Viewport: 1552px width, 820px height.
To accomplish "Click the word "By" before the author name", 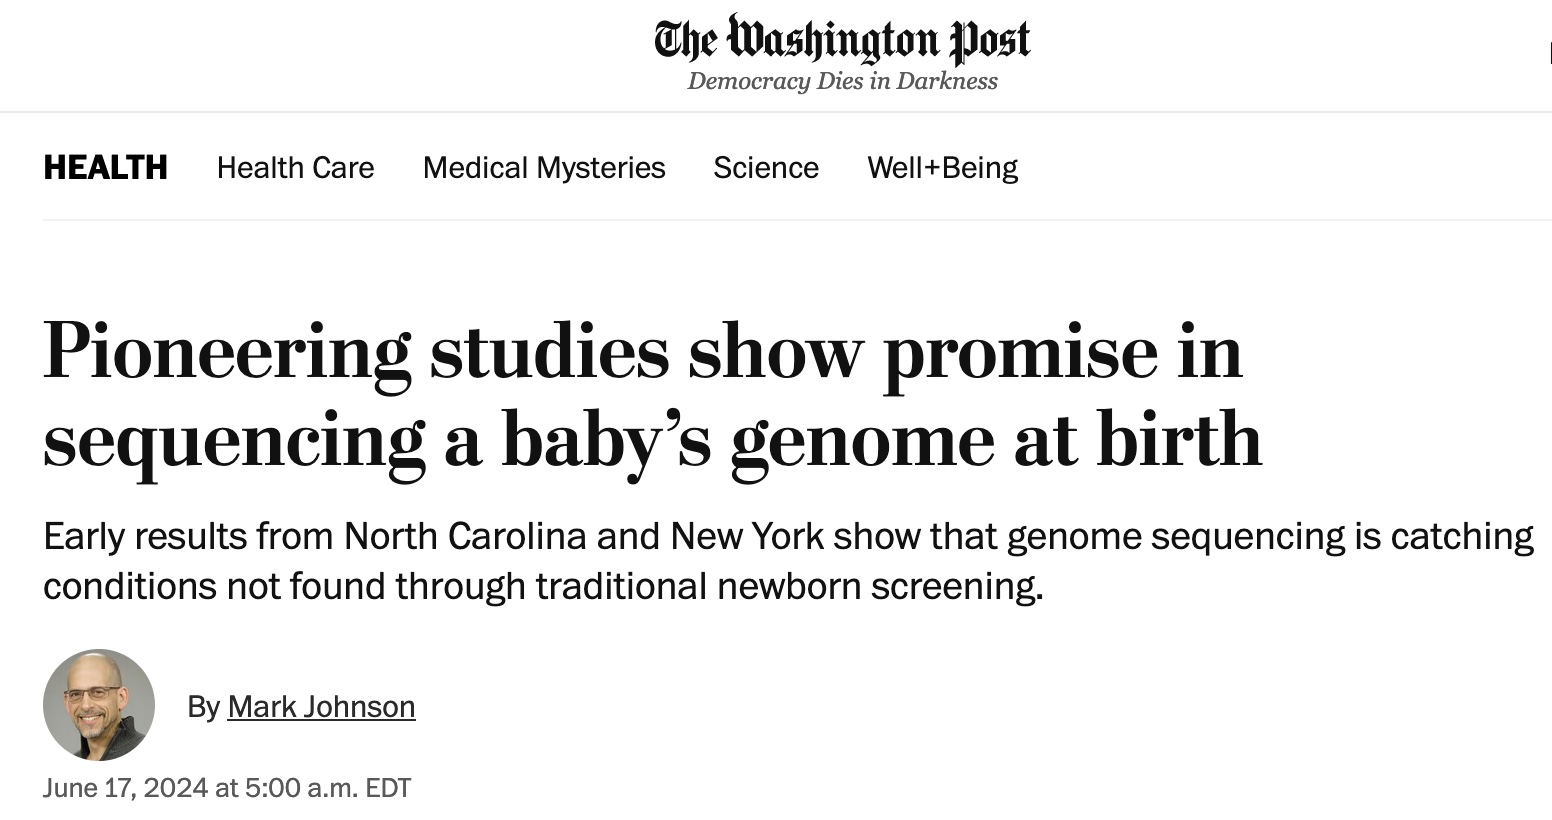I will [x=203, y=706].
